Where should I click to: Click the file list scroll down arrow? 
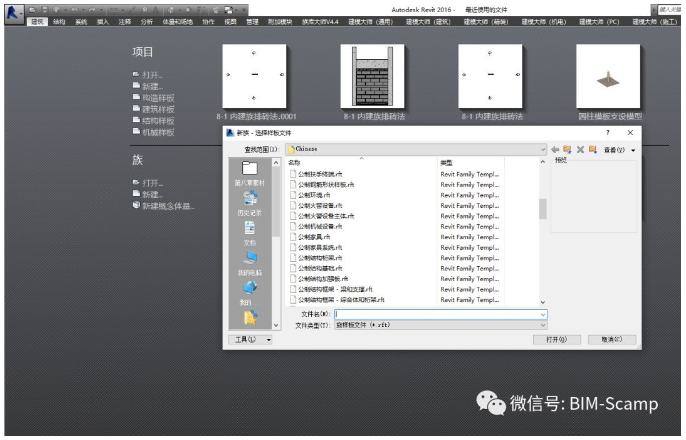coord(543,302)
